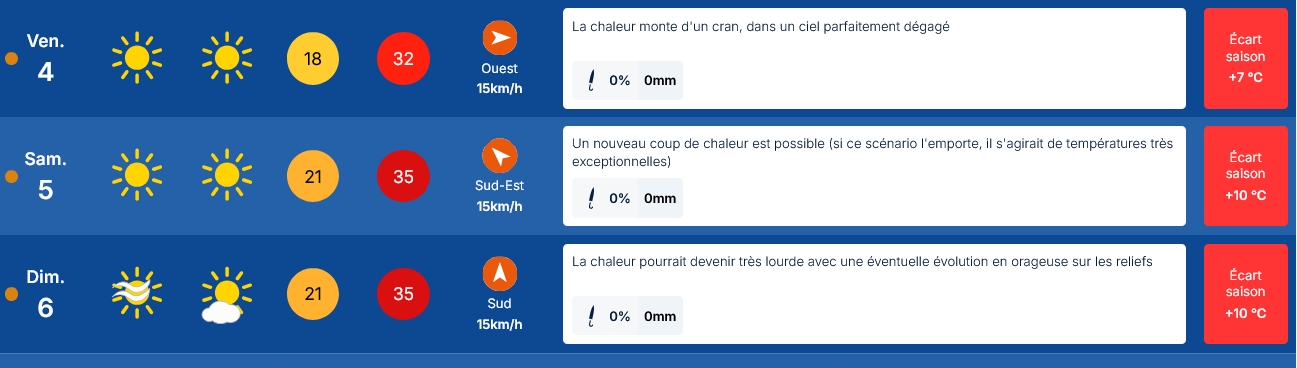Click the orange dot beside Dim. 6
This screenshot has width=1297, height=368.
(12, 294)
